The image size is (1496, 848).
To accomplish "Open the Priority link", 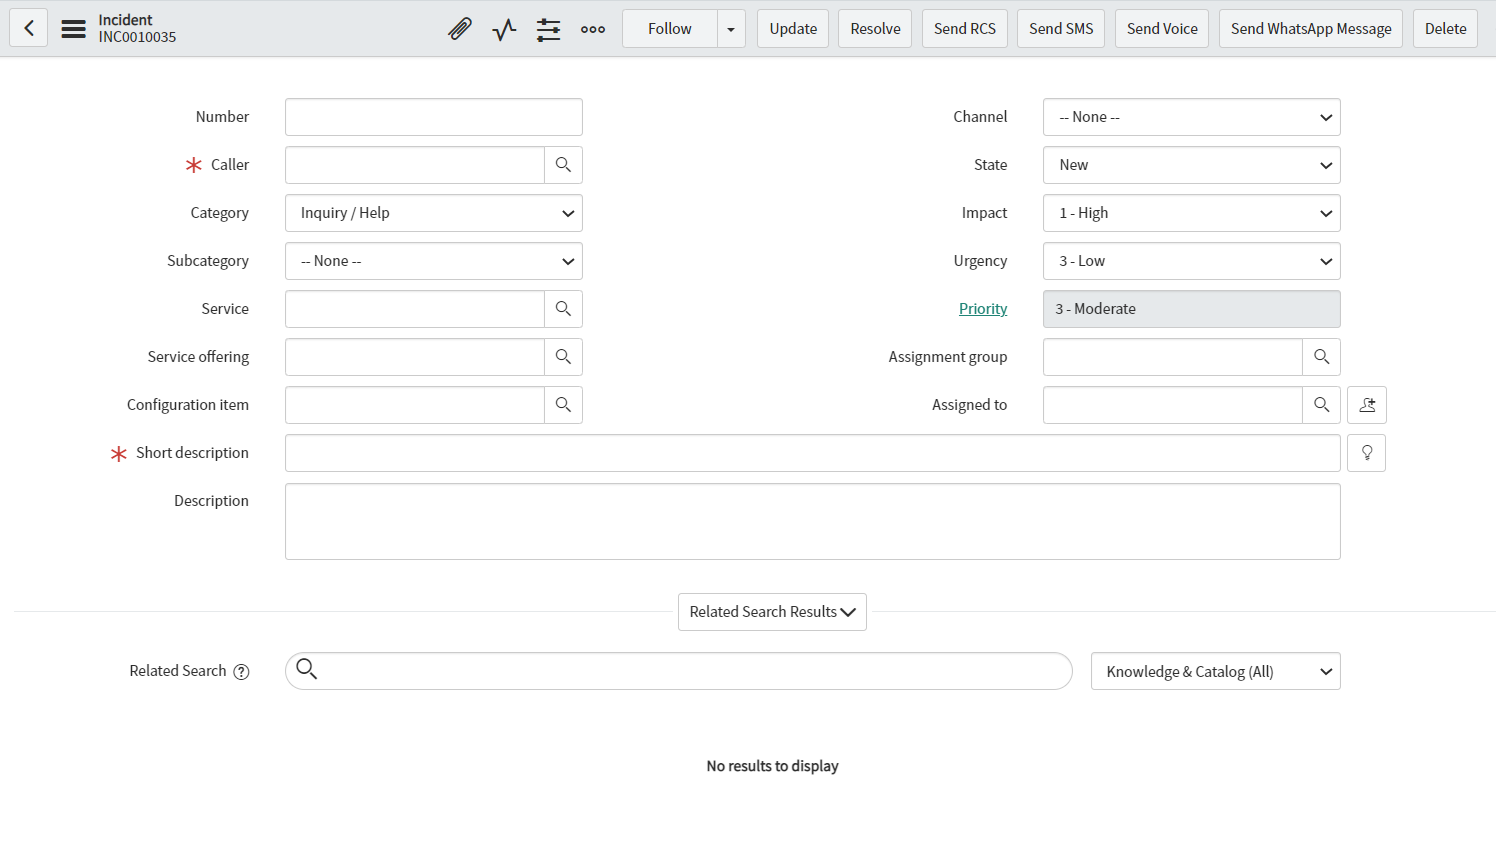I will 982,309.
